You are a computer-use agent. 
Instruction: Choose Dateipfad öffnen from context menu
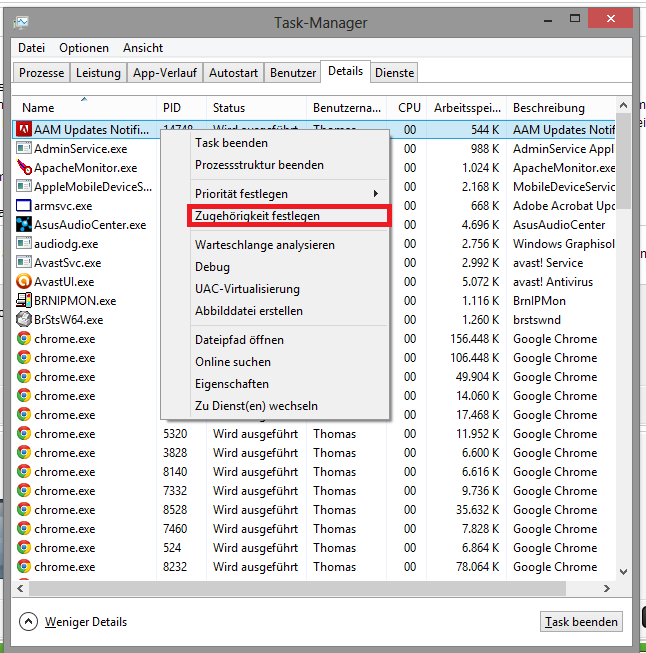point(239,340)
